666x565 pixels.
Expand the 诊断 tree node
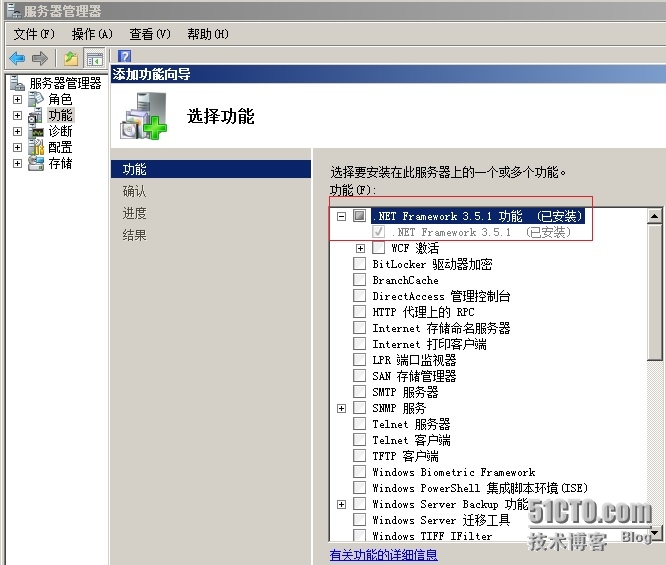click(17, 131)
